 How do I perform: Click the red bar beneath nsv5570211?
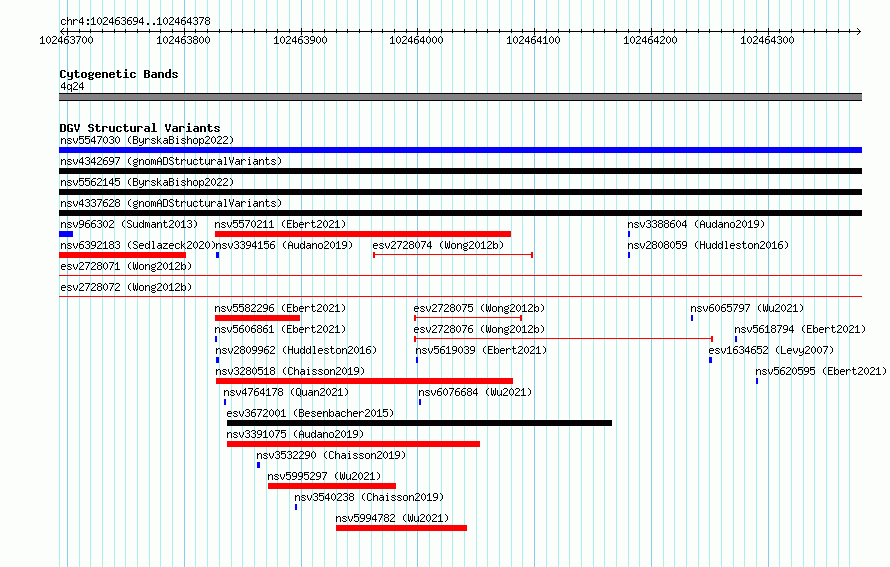point(363,234)
